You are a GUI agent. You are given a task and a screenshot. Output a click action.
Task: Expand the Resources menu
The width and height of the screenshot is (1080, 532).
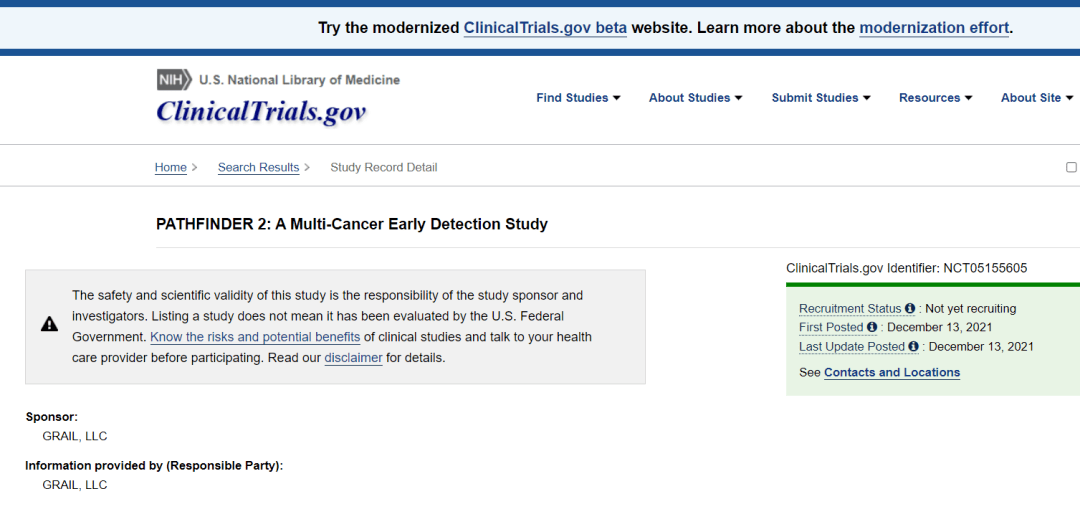[x=935, y=98]
